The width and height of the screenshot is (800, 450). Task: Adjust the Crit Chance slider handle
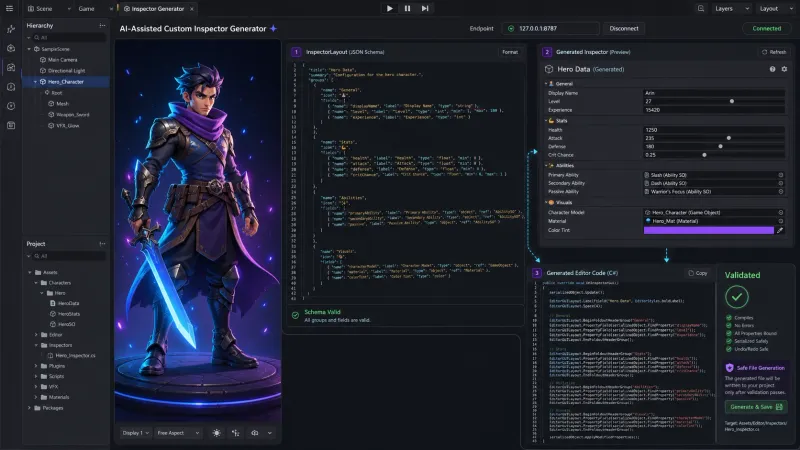(x=705, y=155)
